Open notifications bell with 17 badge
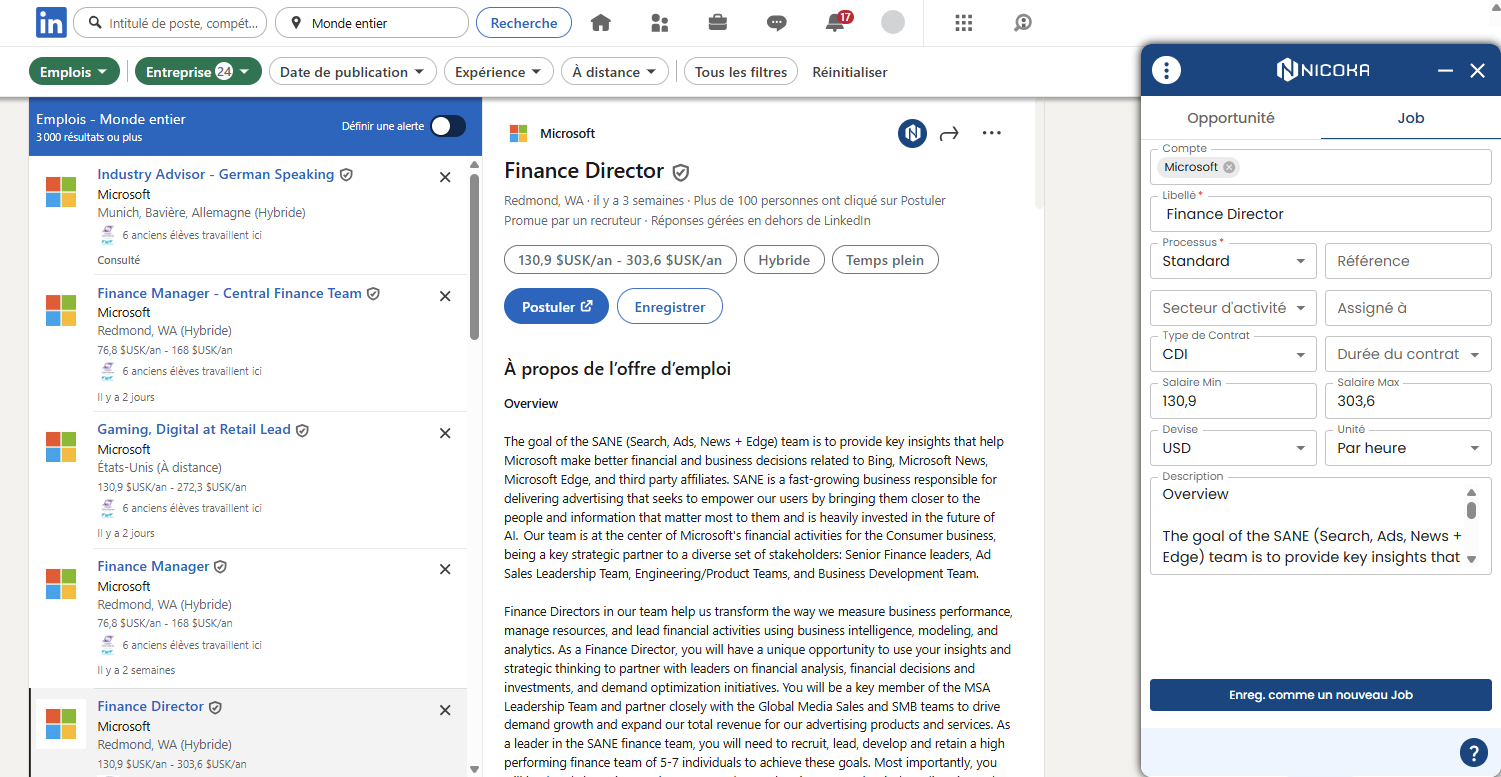Viewport: 1501px width, 777px height. [x=836, y=23]
